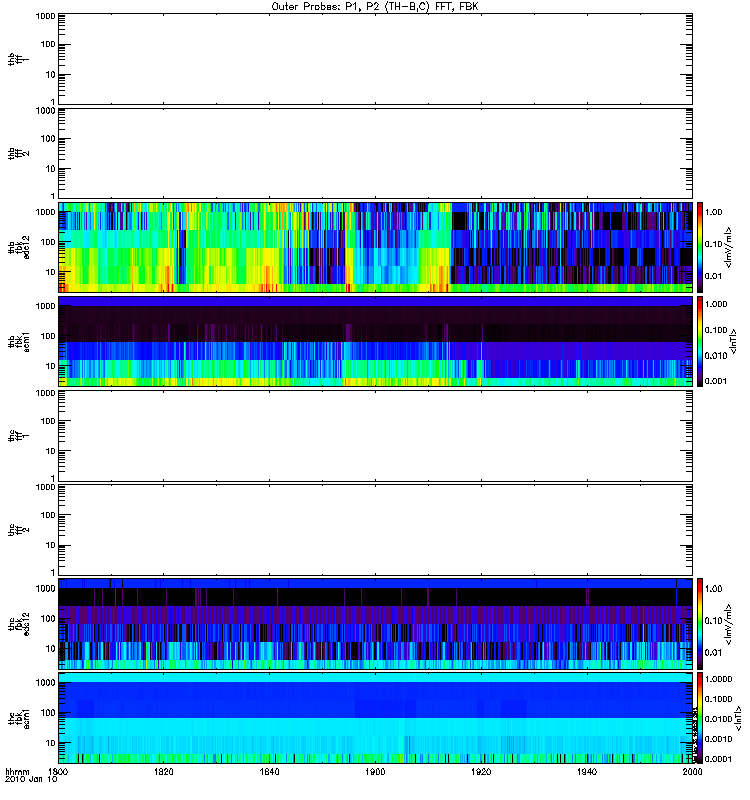Click the '100' tick of the thc fbk edc12 axis
750x800 pixels.
pyautogui.click(x=48, y=619)
